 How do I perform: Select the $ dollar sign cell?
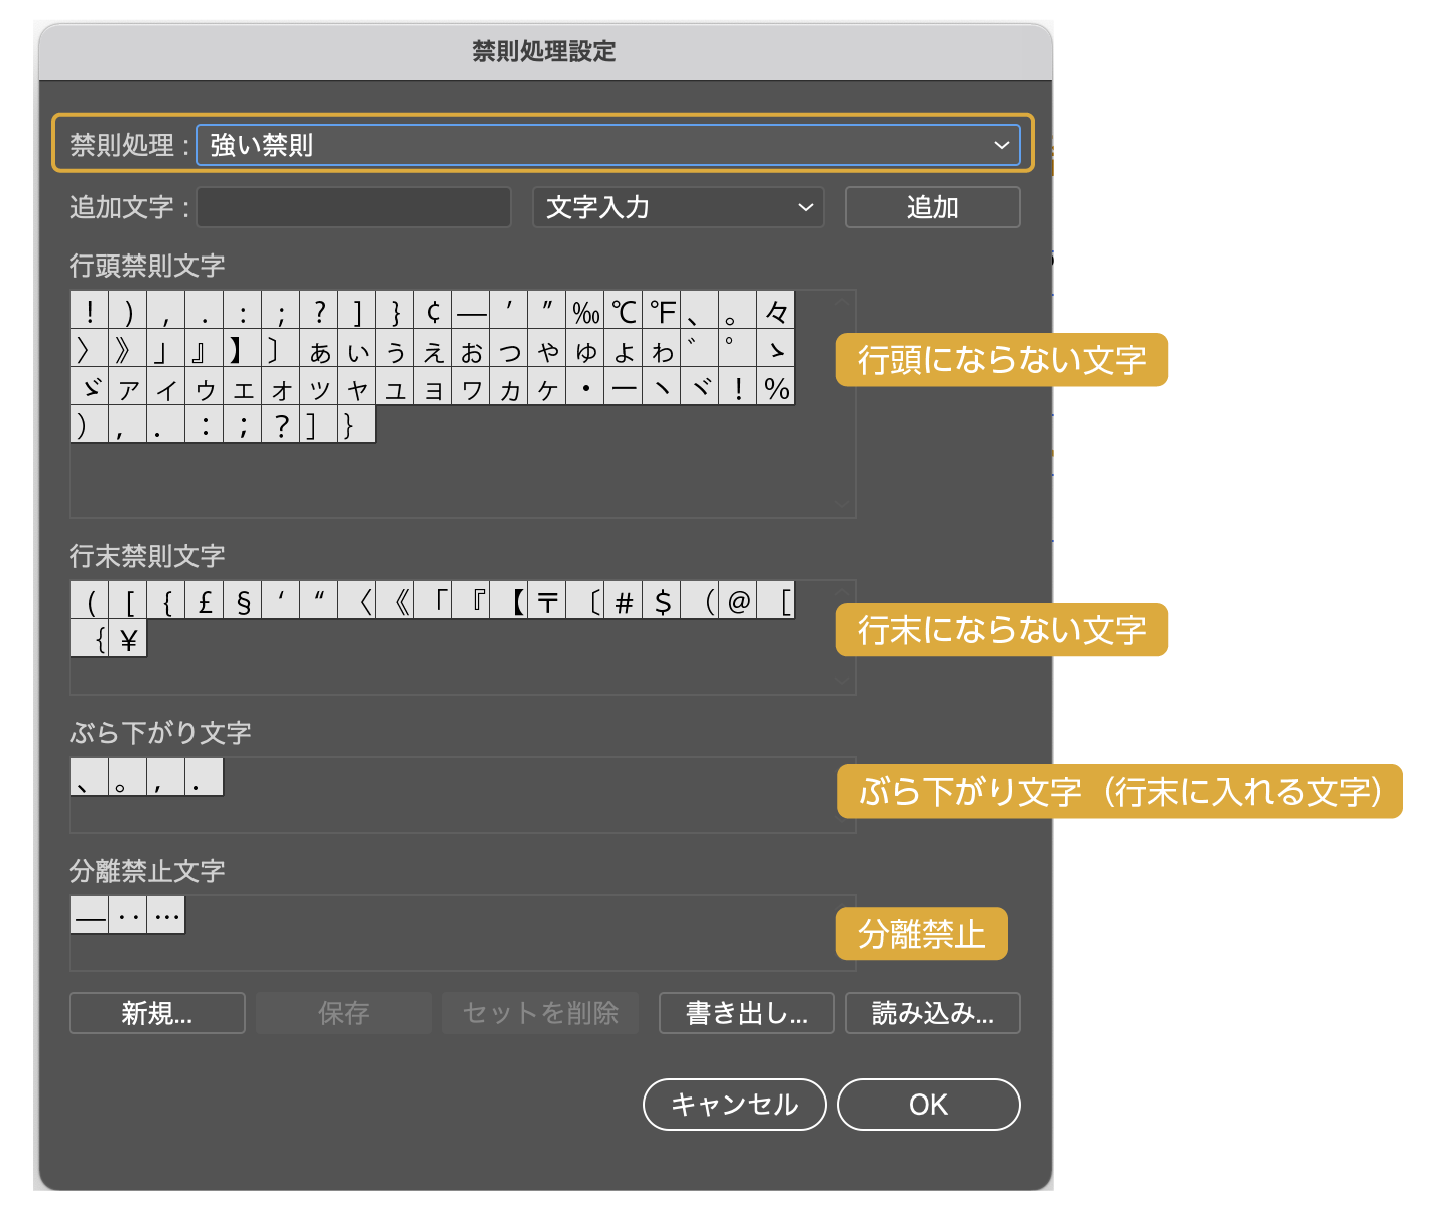tap(662, 600)
